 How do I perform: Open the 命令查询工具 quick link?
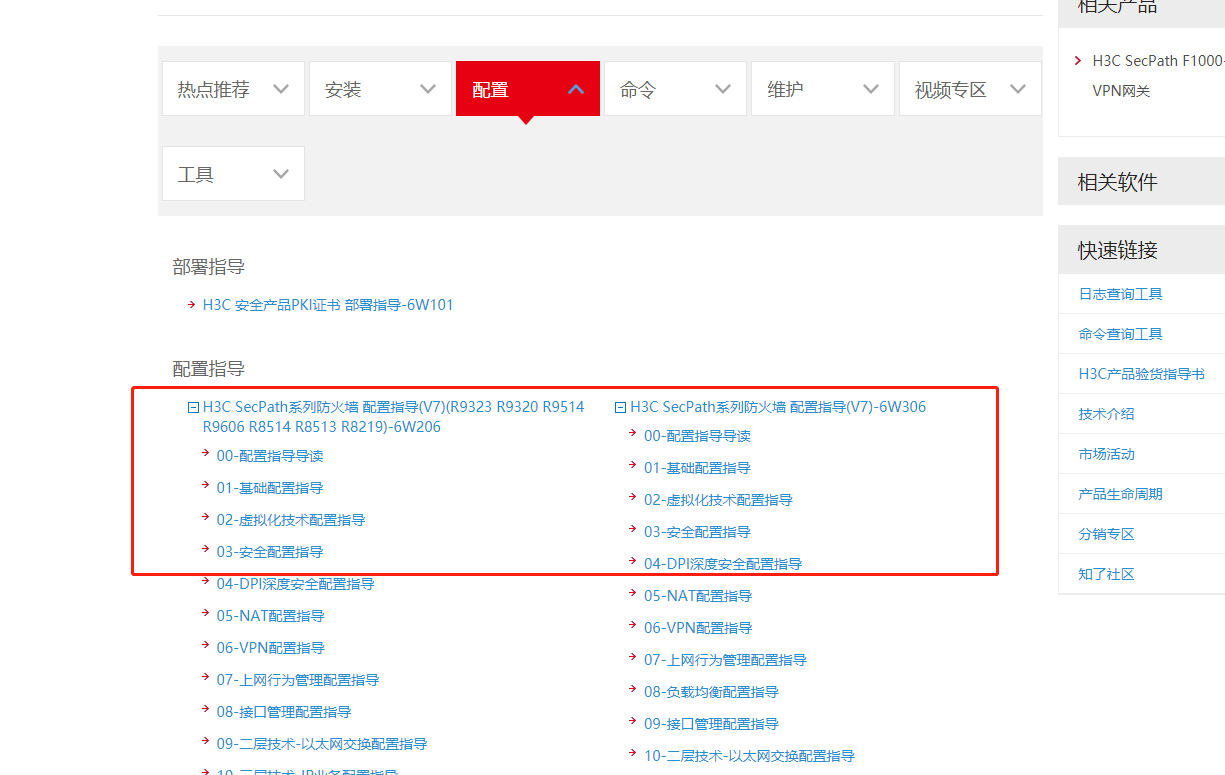point(1120,334)
